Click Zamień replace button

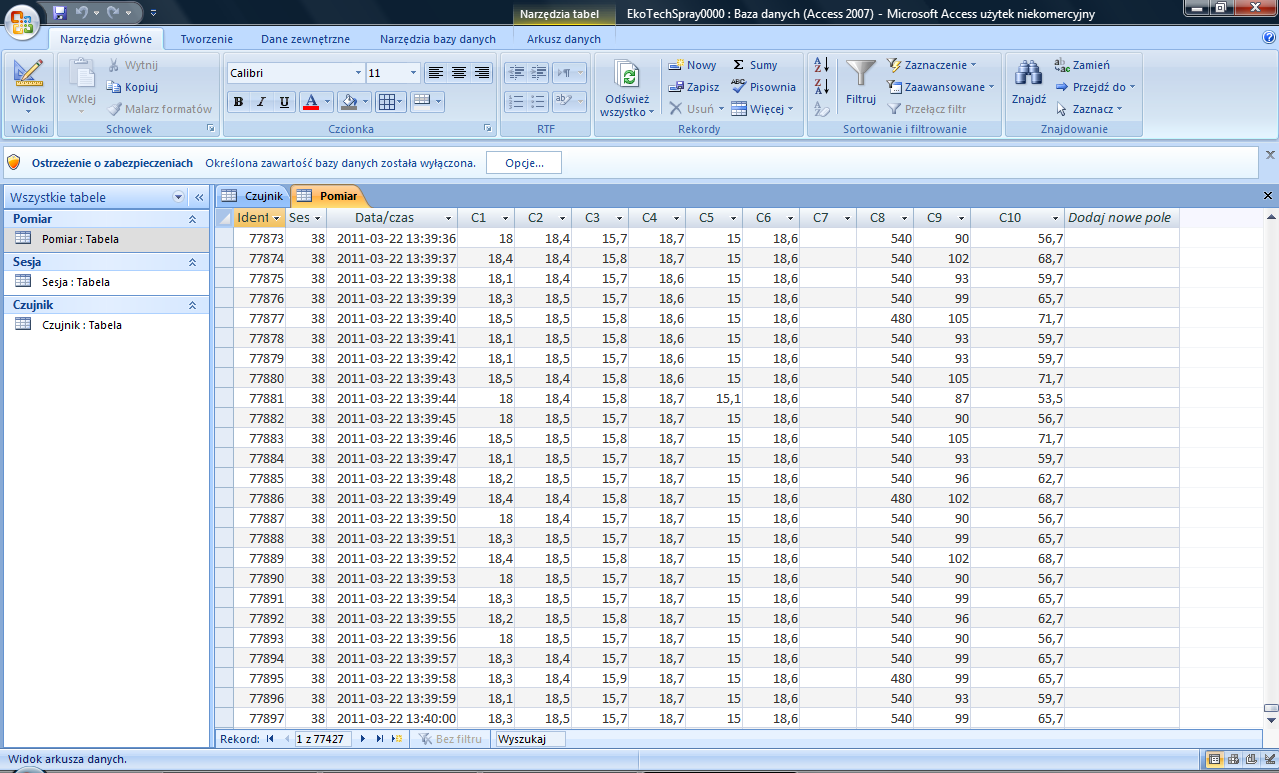coord(1082,65)
